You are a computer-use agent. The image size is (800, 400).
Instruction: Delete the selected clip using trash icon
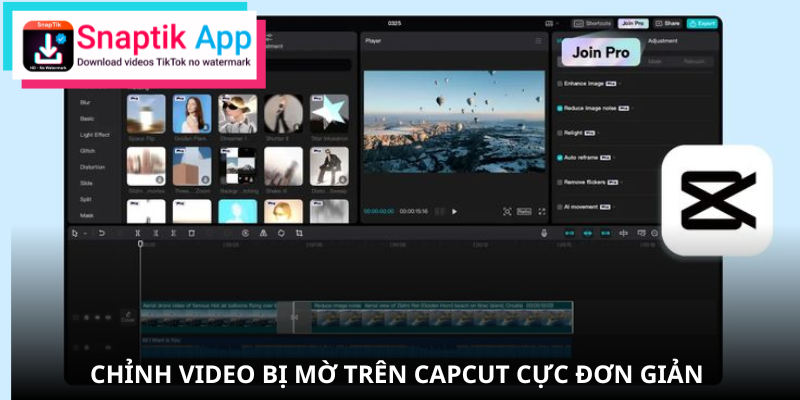191,233
